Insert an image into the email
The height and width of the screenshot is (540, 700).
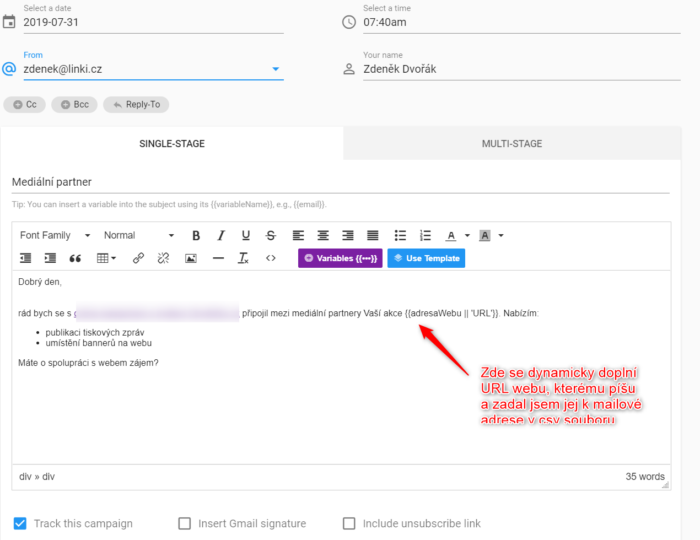coord(191,258)
